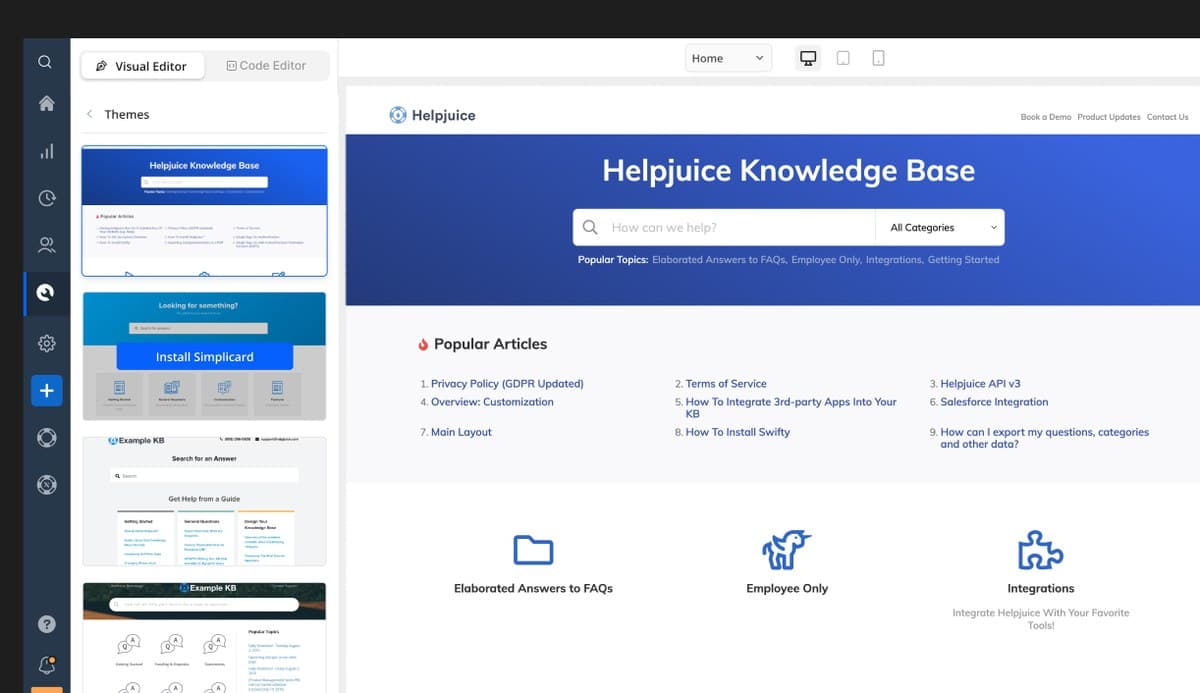Viewport: 1200px width, 693px height.
Task: Click the unicorn icon above Employee Only
Action: pyautogui.click(x=786, y=549)
